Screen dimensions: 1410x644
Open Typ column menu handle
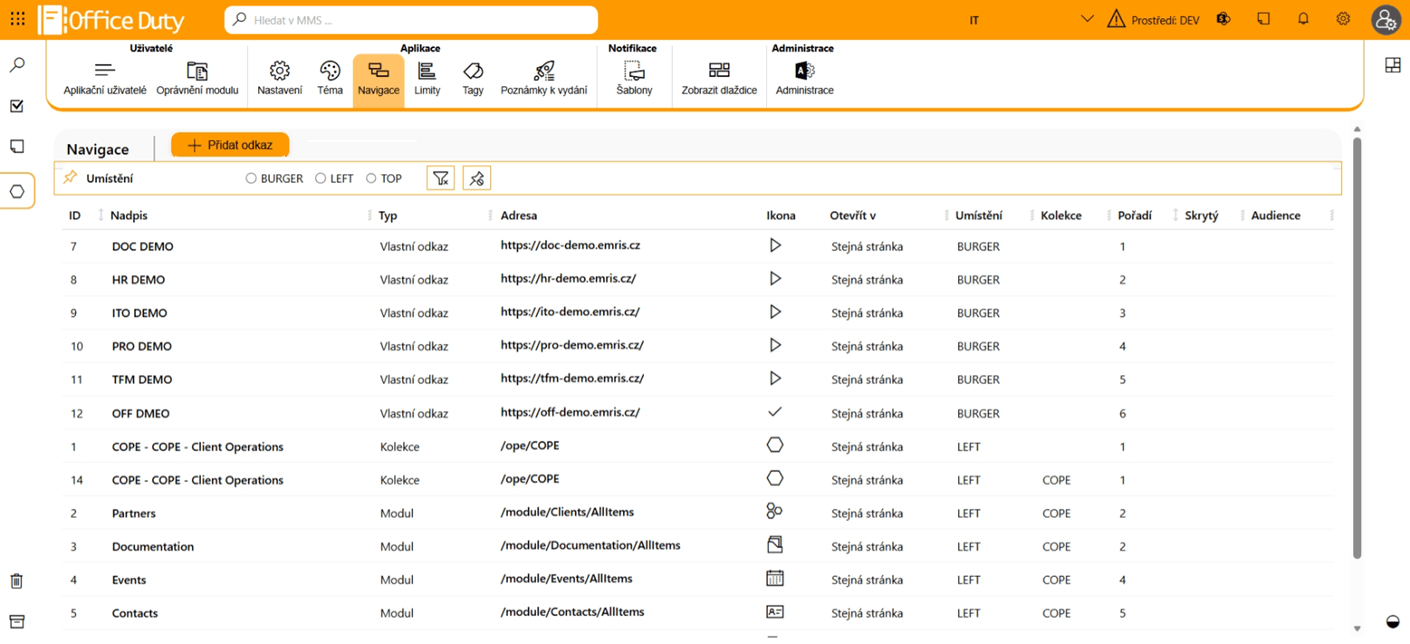(490, 215)
